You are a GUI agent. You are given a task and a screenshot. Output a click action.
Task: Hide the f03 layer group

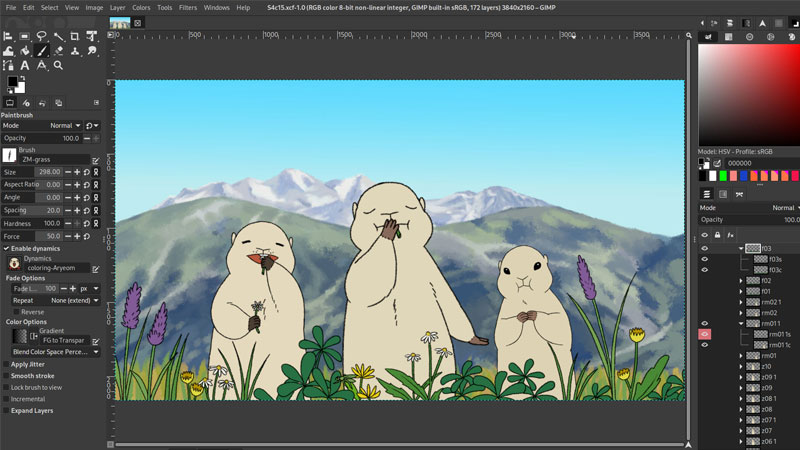(x=705, y=248)
